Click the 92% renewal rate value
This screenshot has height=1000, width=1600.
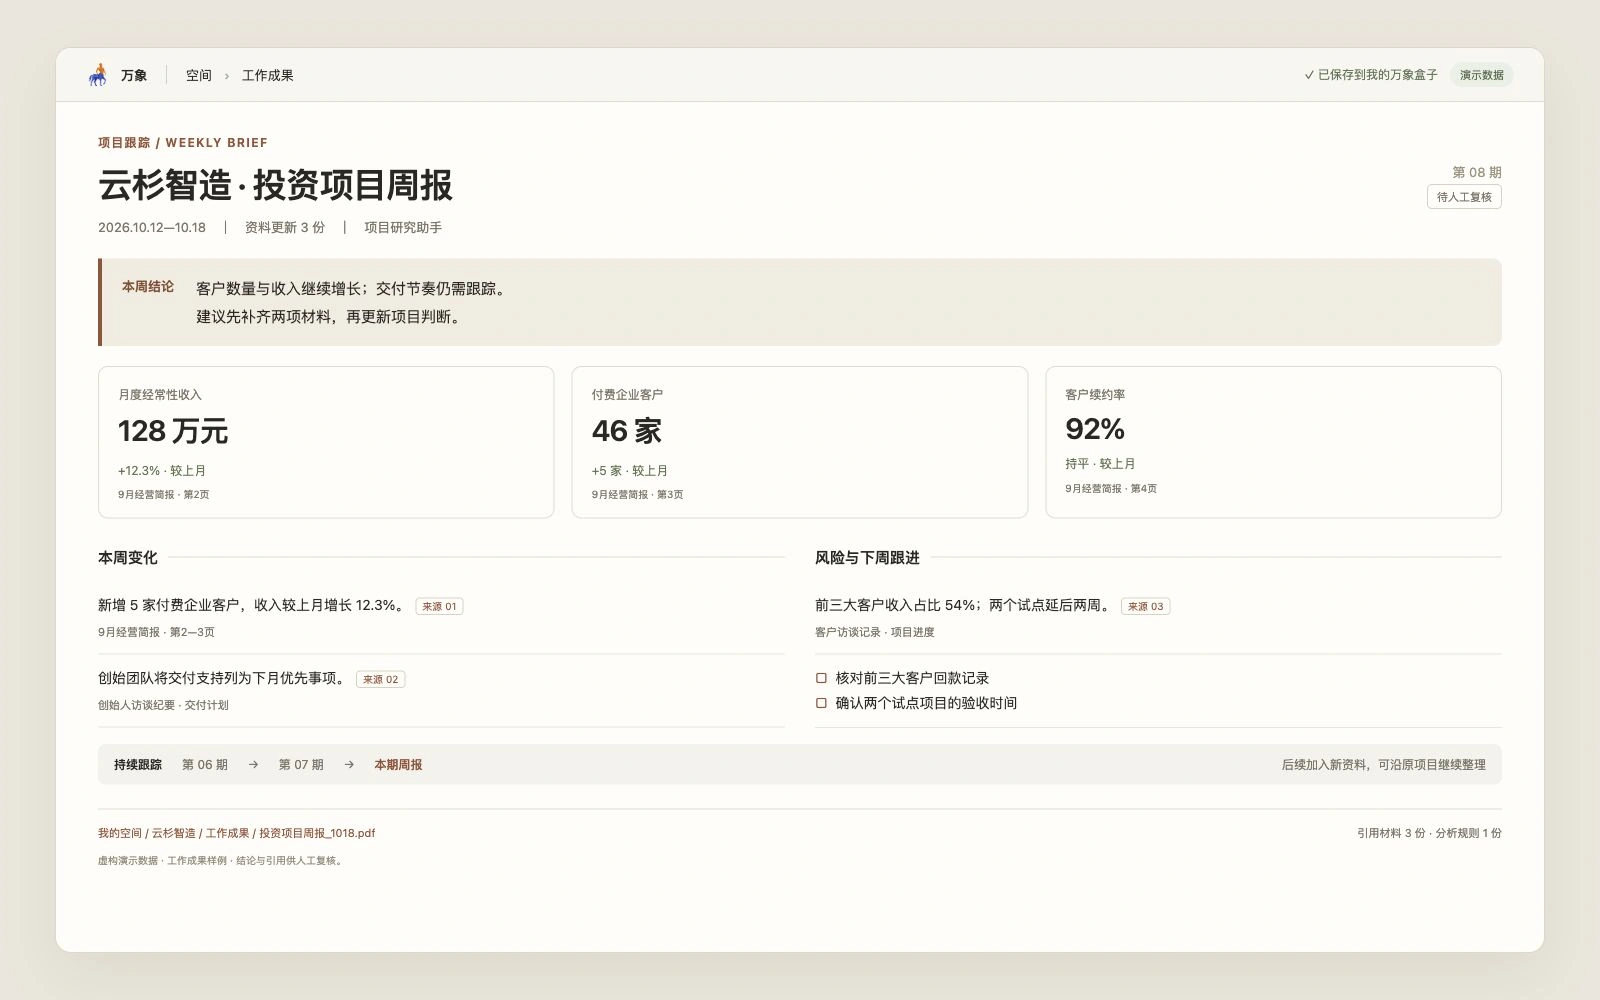pyautogui.click(x=1095, y=429)
